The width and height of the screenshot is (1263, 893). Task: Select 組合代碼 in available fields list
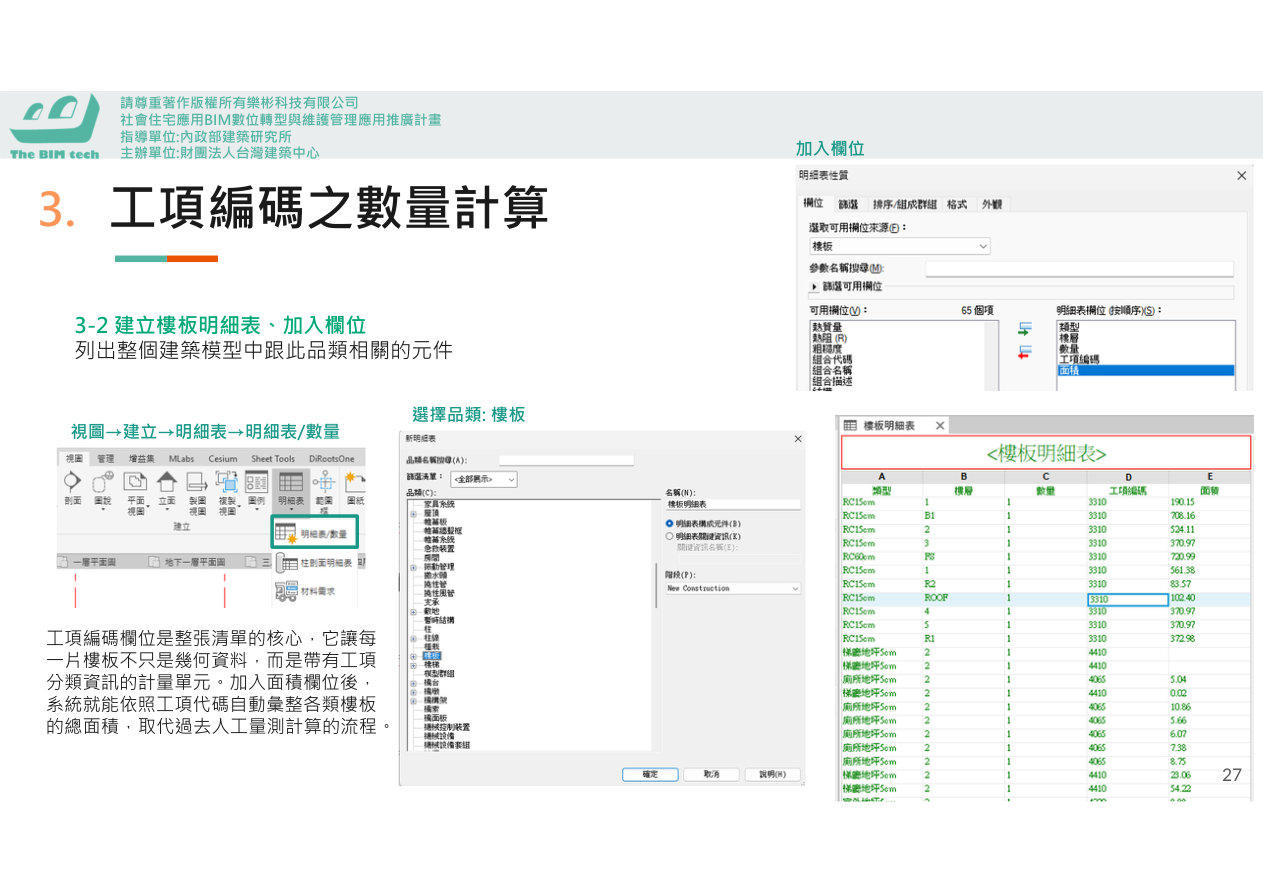pos(832,359)
